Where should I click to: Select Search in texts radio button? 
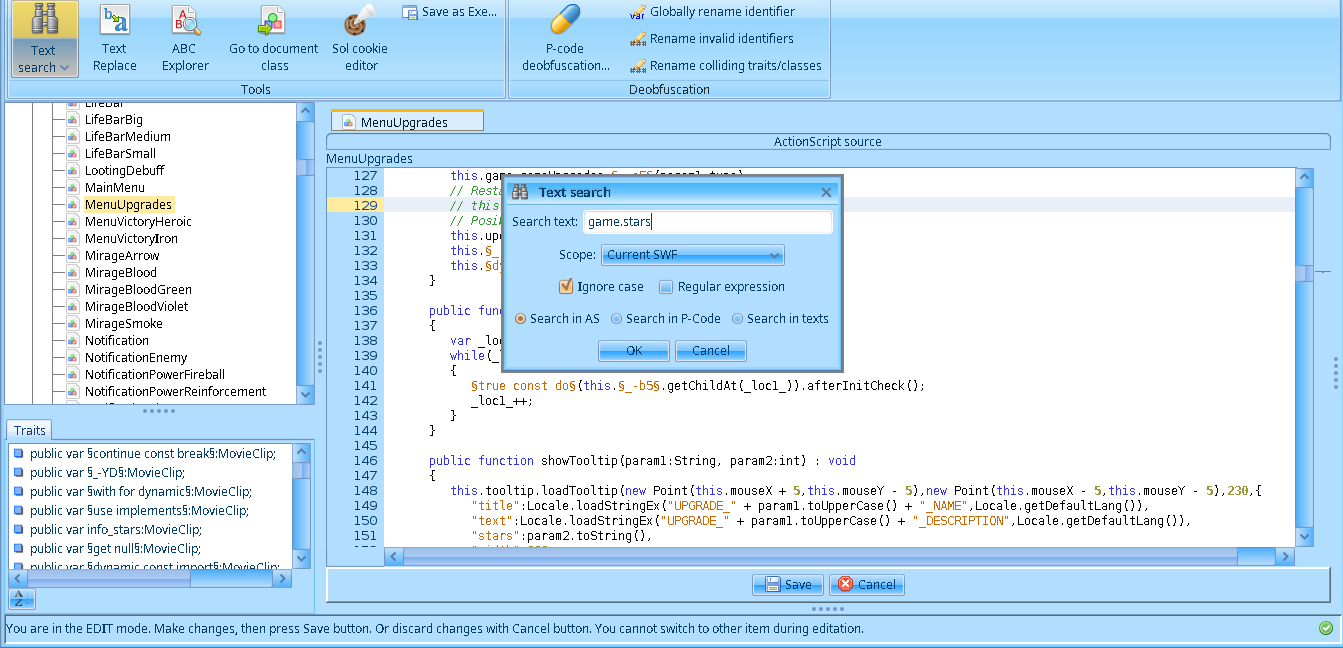(737, 319)
